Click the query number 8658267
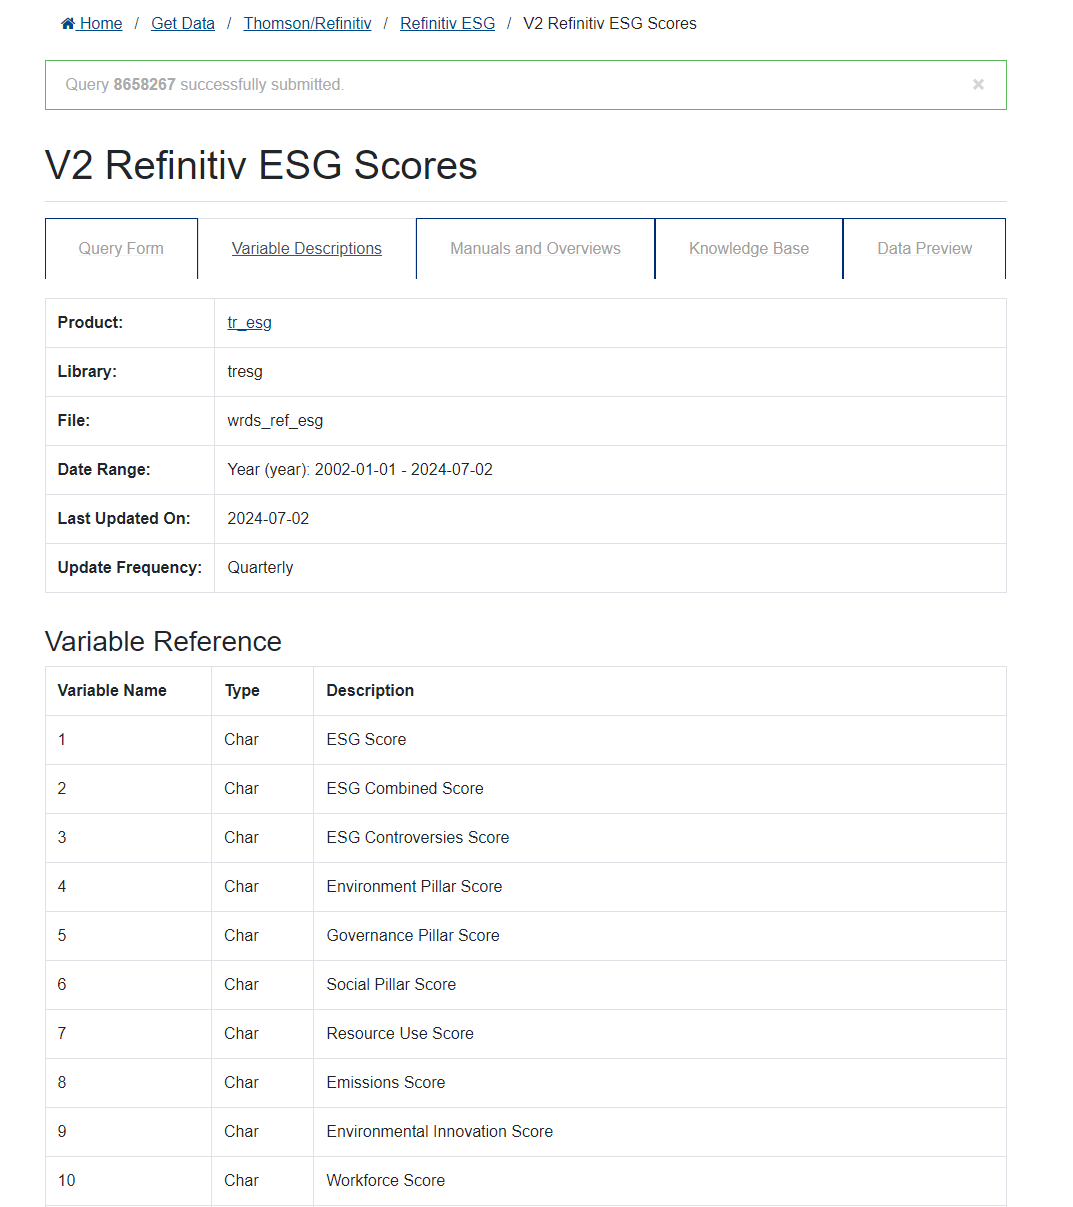 (x=144, y=85)
